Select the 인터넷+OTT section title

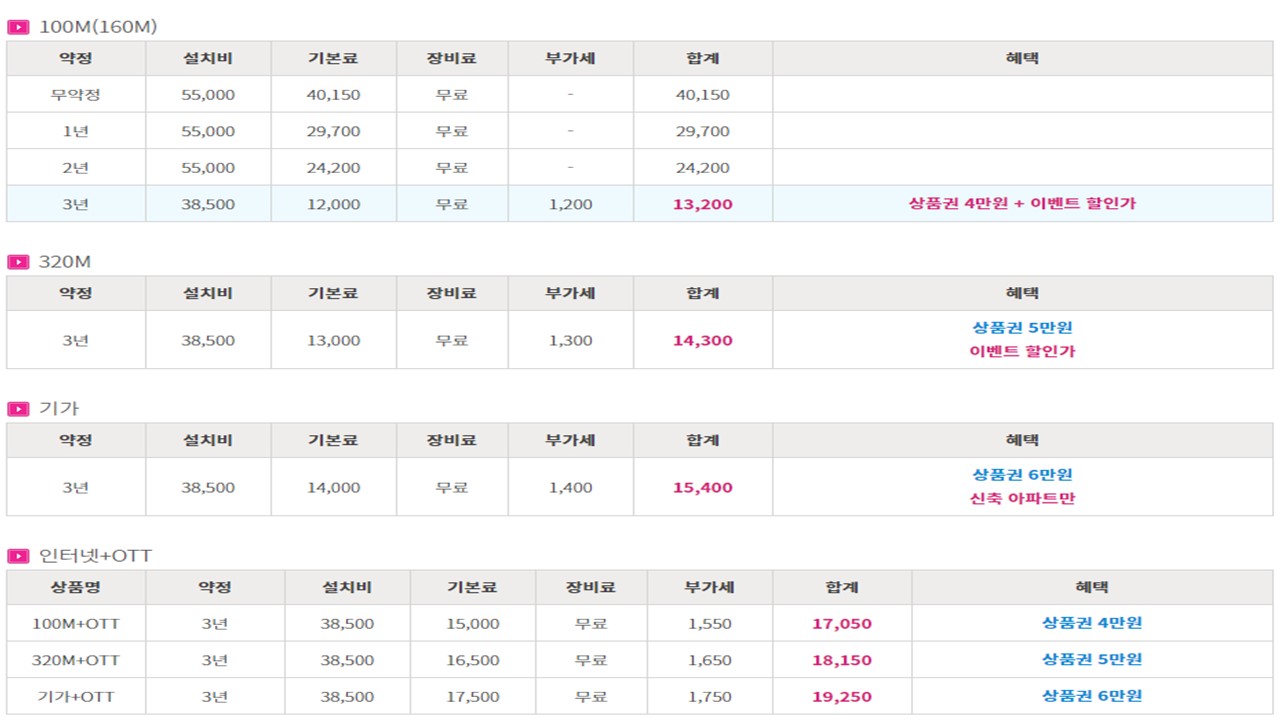[95, 556]
